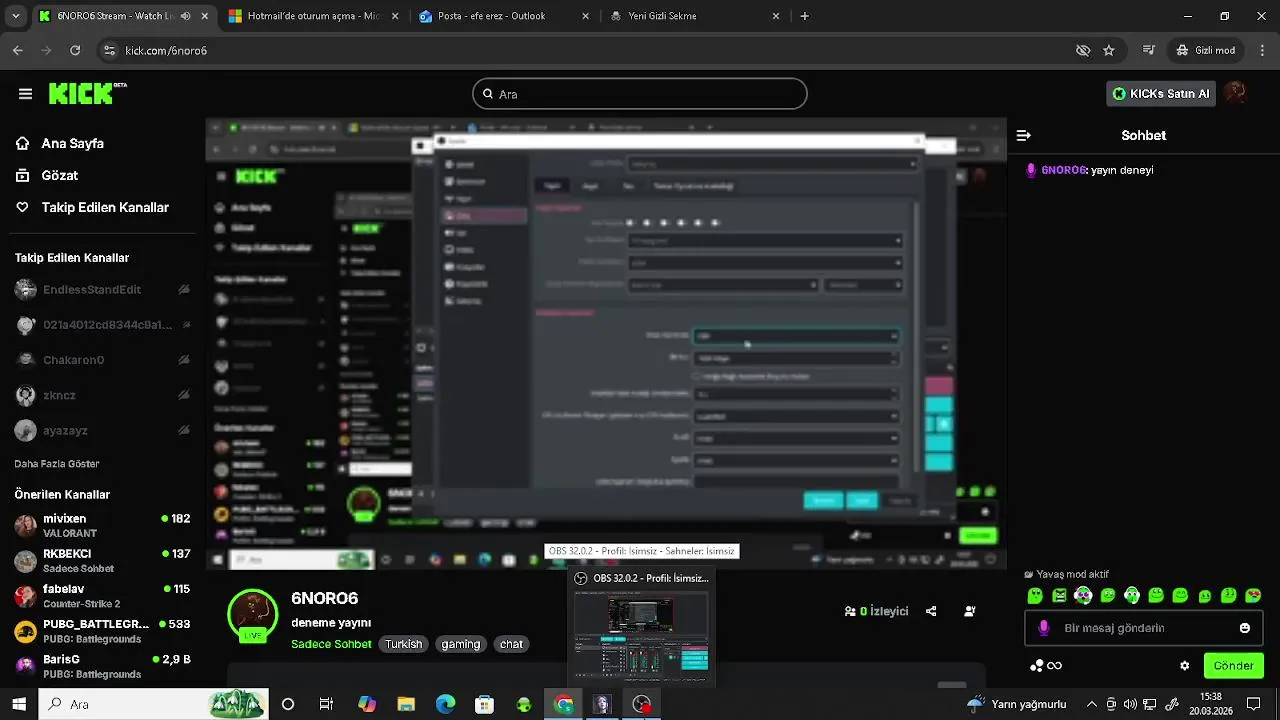Collapse the Sohbet chat panel
This screenshot has width=1280, height=720.
1023,135
